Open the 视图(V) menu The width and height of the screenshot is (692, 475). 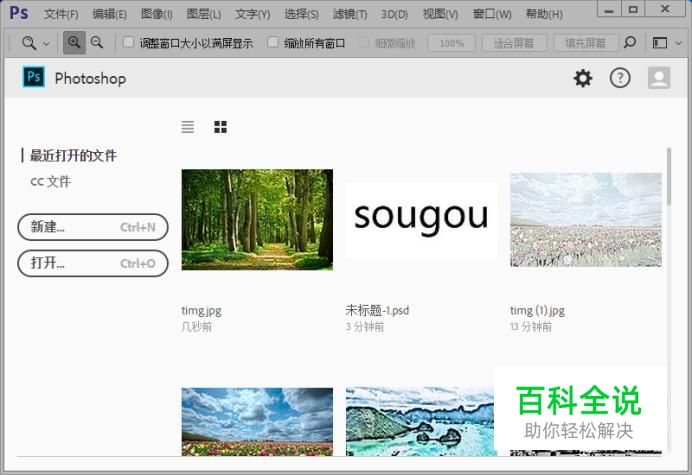440,14
